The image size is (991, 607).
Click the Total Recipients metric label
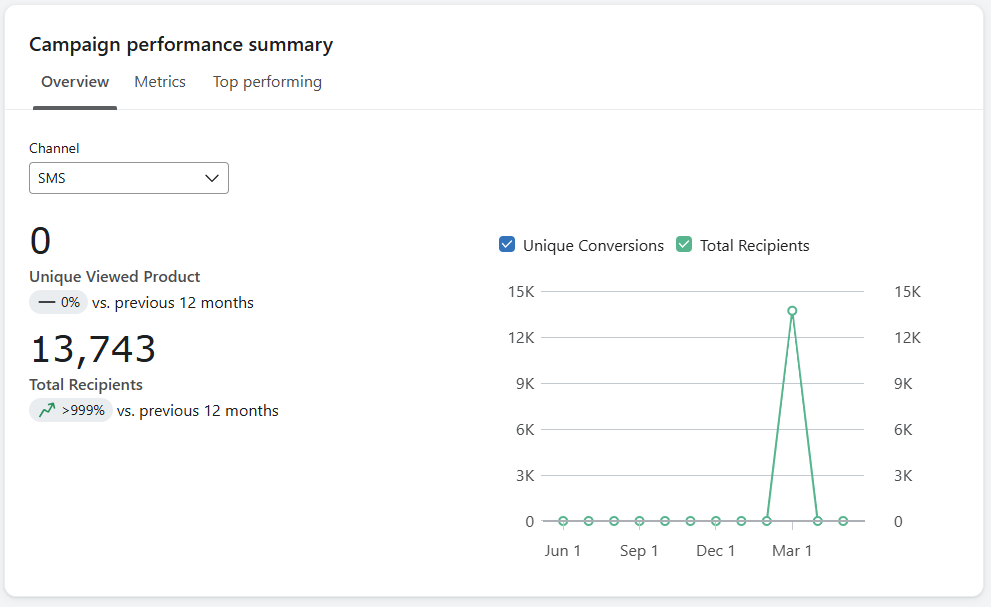click(86, 385)
